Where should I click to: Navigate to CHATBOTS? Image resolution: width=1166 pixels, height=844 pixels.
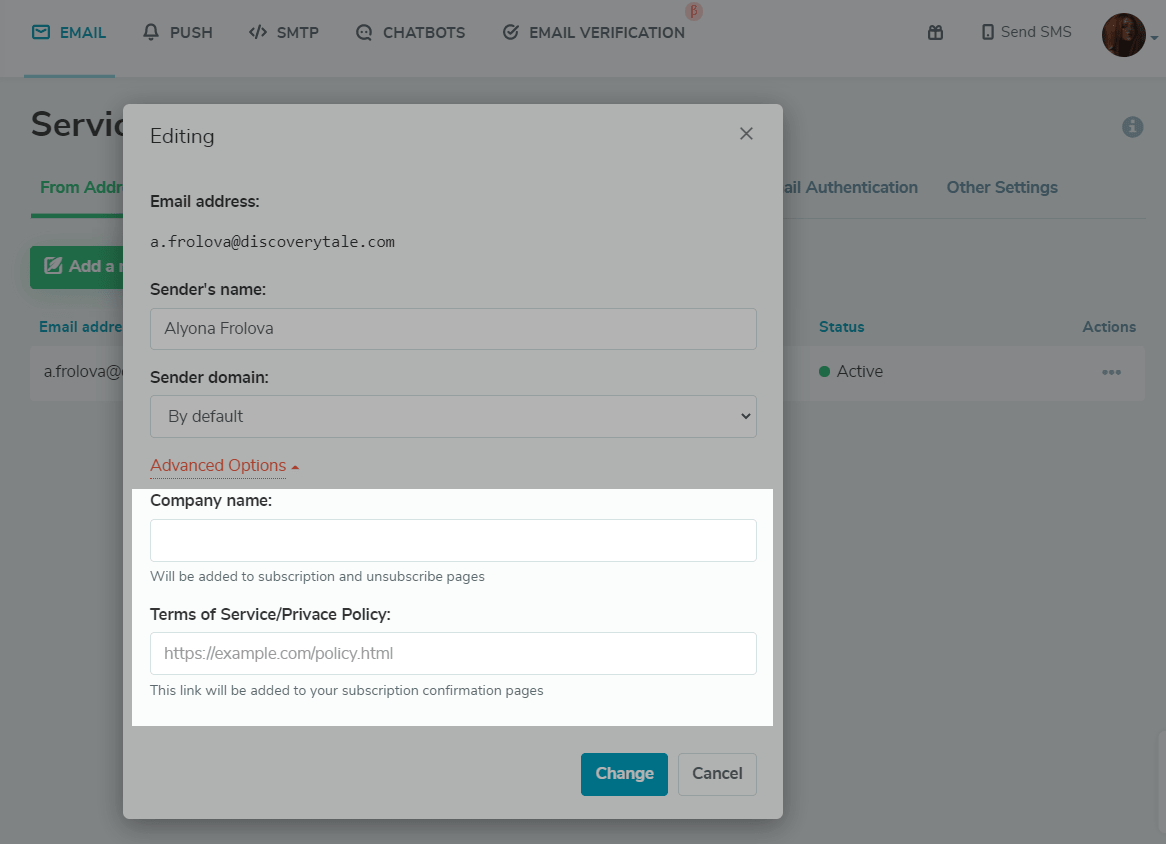(x=410, y=32)
